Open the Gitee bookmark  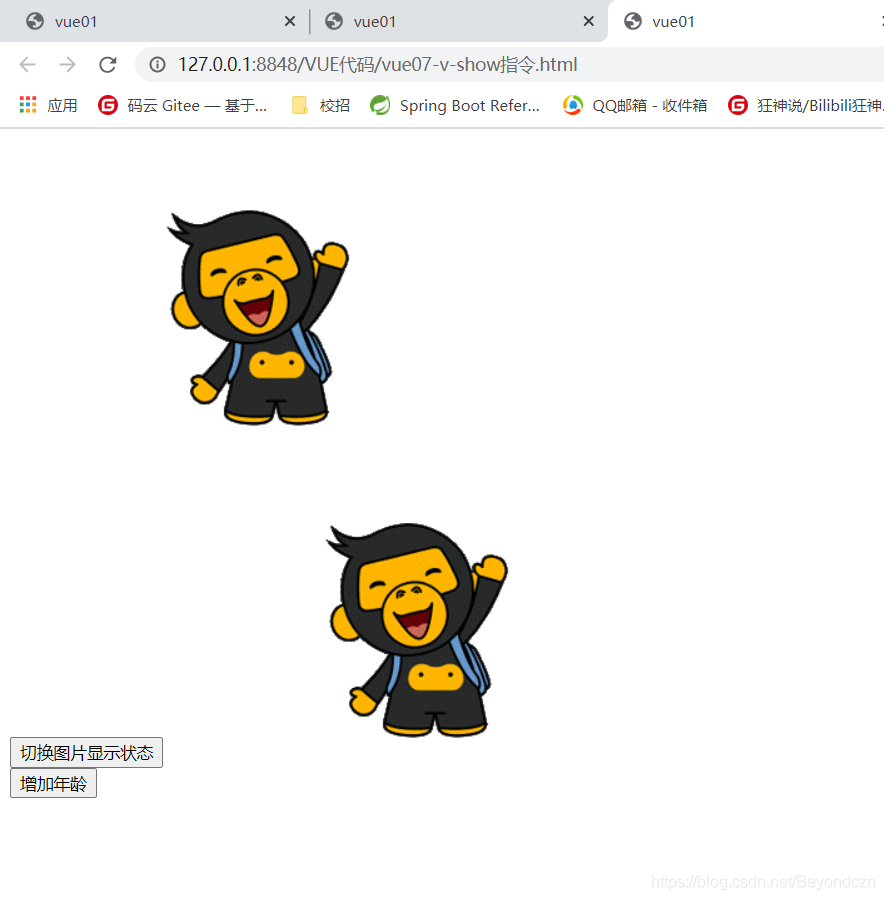[x=182, y=106]
